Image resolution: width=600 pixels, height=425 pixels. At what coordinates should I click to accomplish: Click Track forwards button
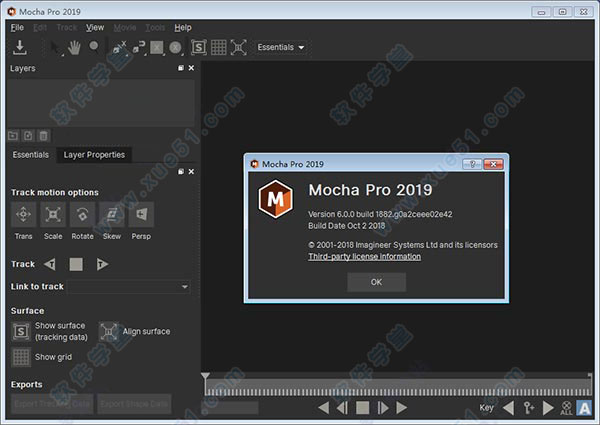coord(102,264)
